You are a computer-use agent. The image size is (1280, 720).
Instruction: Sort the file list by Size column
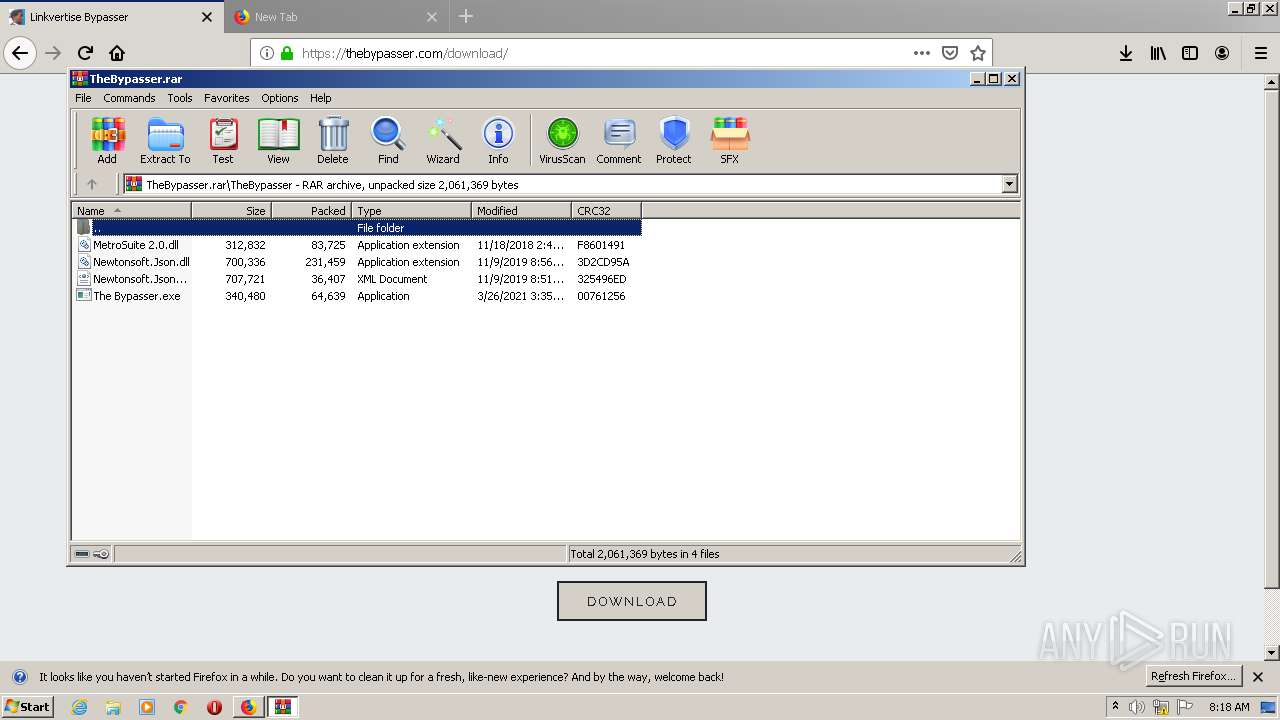coord(231,211)
